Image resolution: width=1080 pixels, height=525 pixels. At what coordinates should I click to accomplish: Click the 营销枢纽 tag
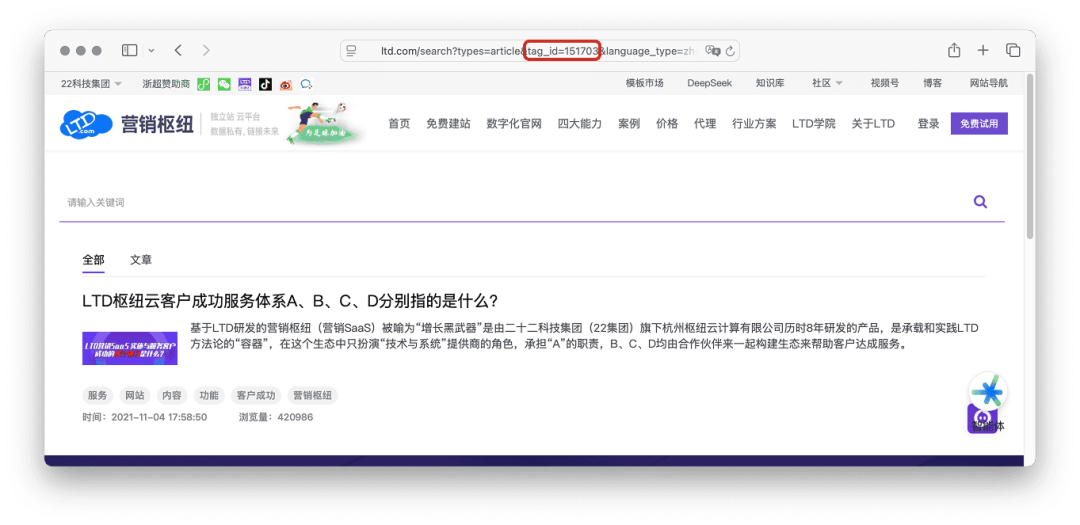(313, 395)
